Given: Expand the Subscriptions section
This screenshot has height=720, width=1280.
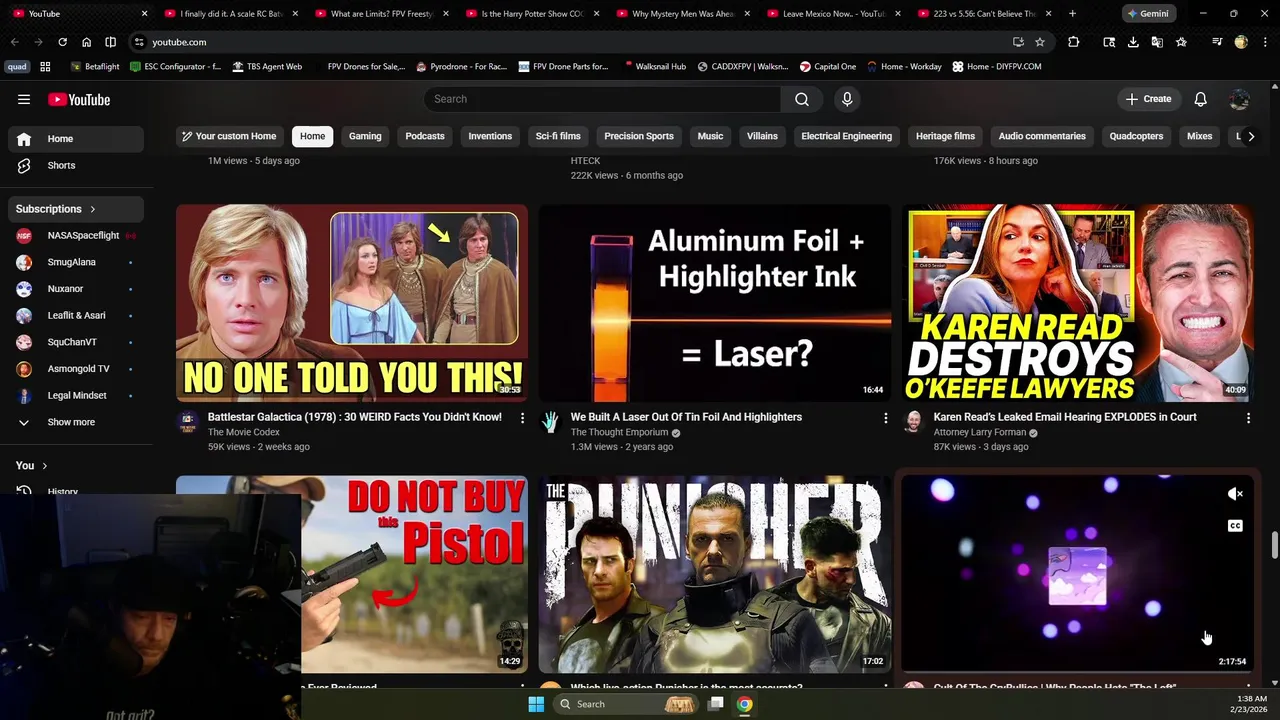Looking at the screenshot, I should point(76,209).
